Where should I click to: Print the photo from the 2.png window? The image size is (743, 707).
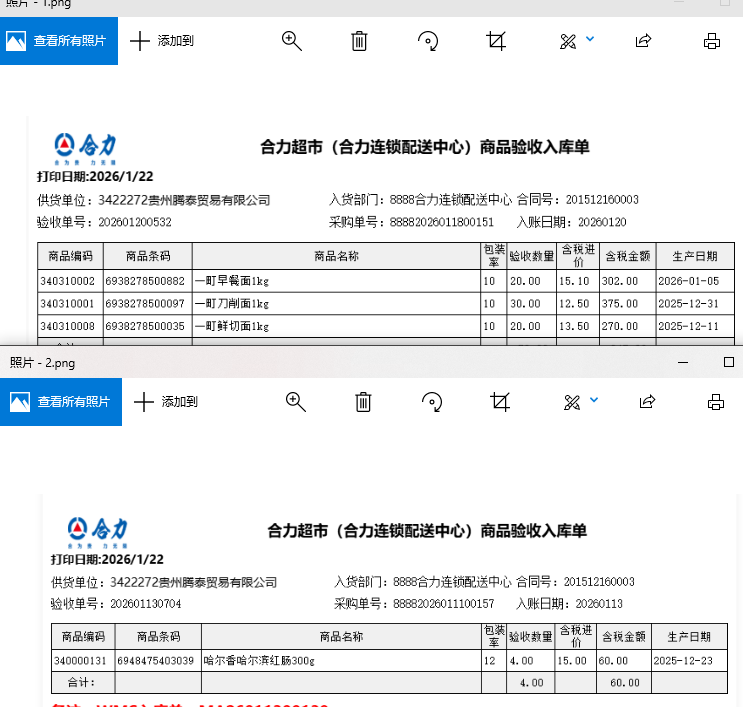point(716,402)
